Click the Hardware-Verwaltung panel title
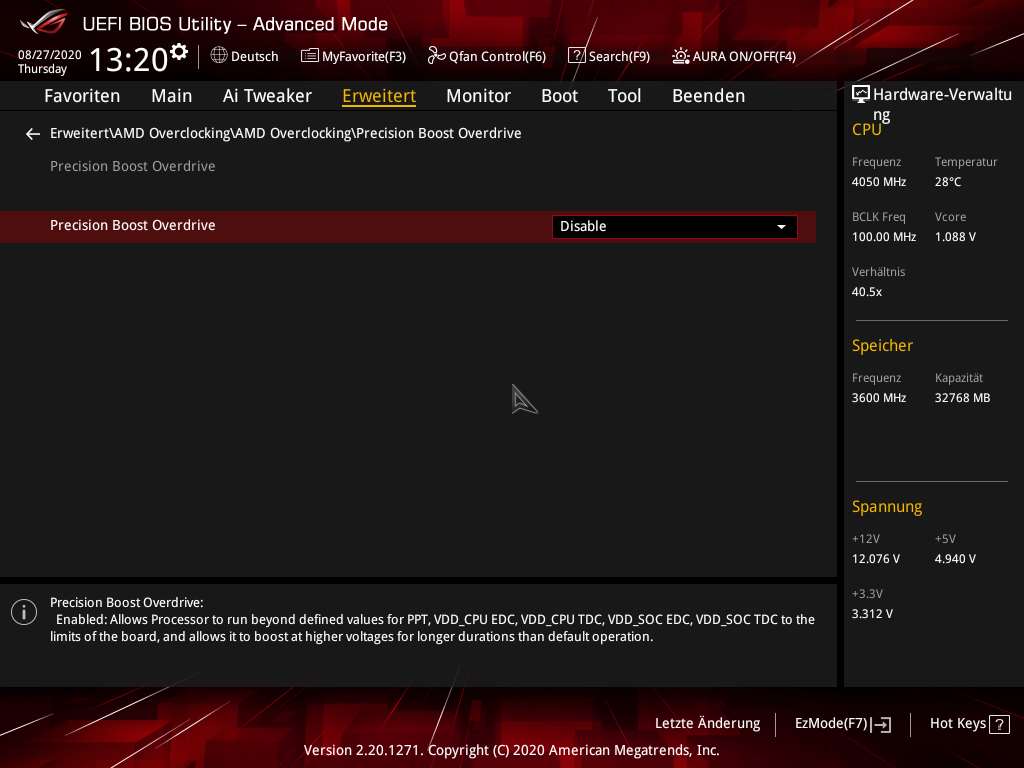The height and width of the screenshot is (768, 1024). tap(942, 104)
